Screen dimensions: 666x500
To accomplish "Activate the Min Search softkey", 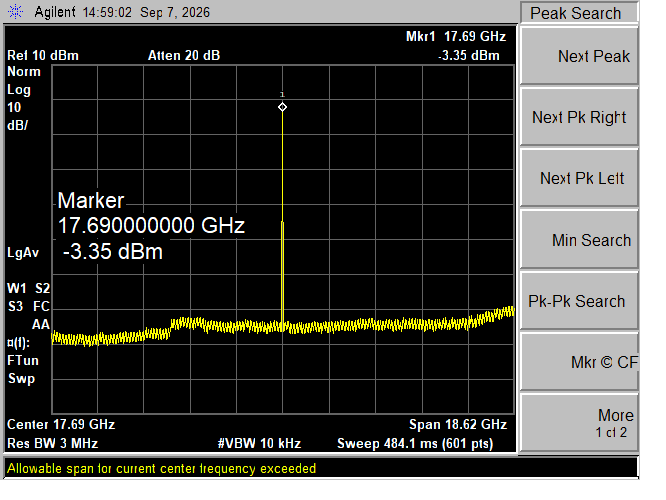I will click(579, 240).
